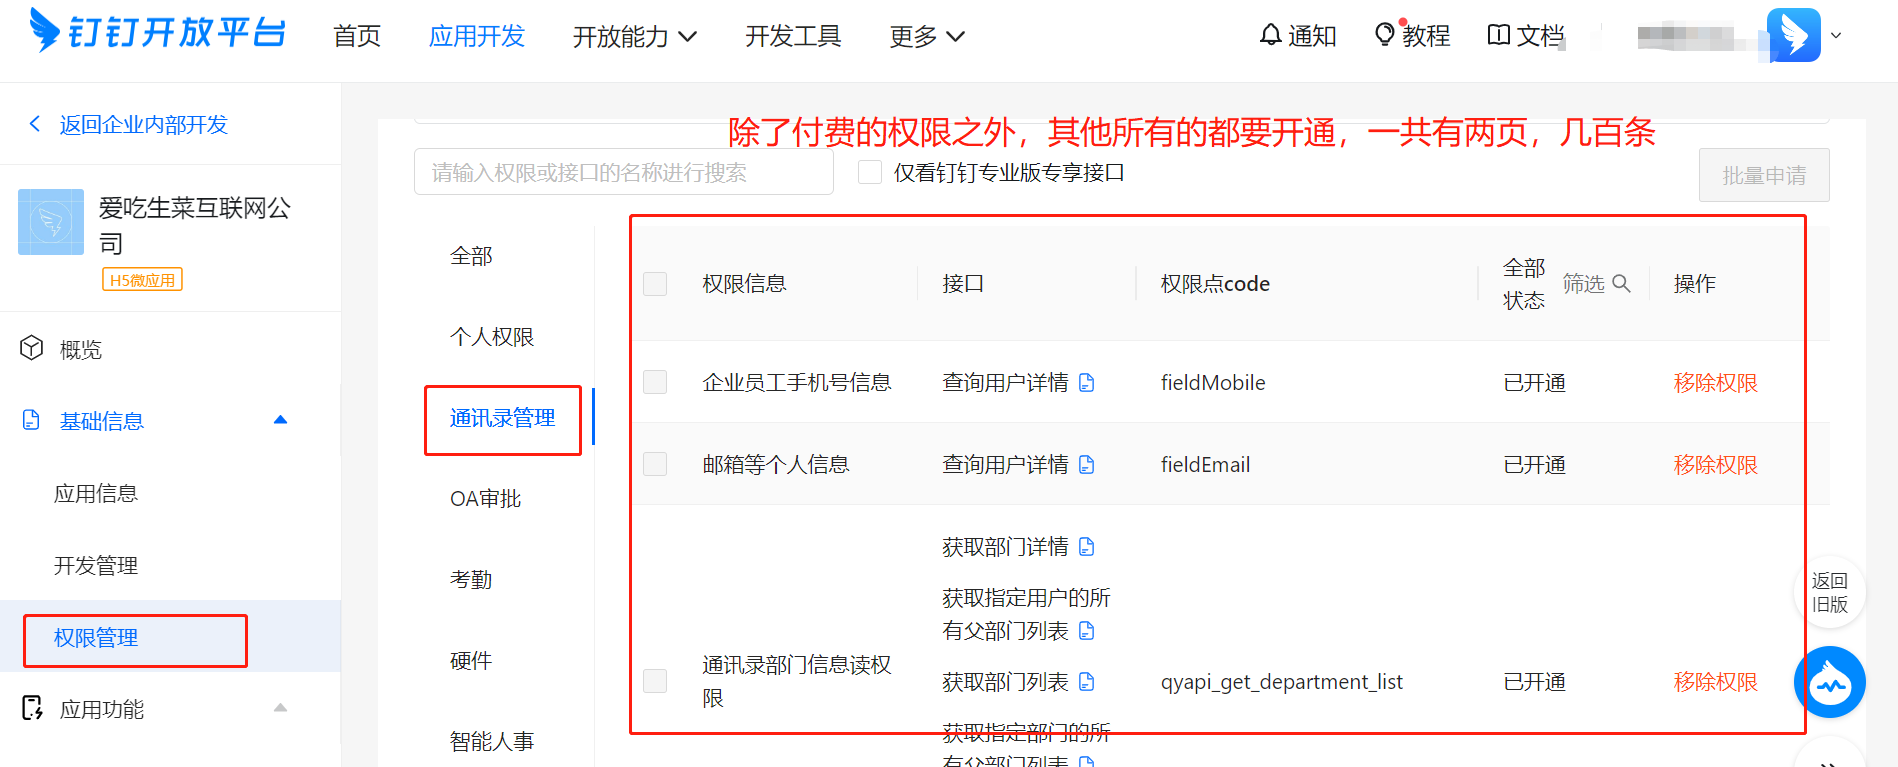
Task: Click the 返回旧版 floating button
Action: [1830, 592]
